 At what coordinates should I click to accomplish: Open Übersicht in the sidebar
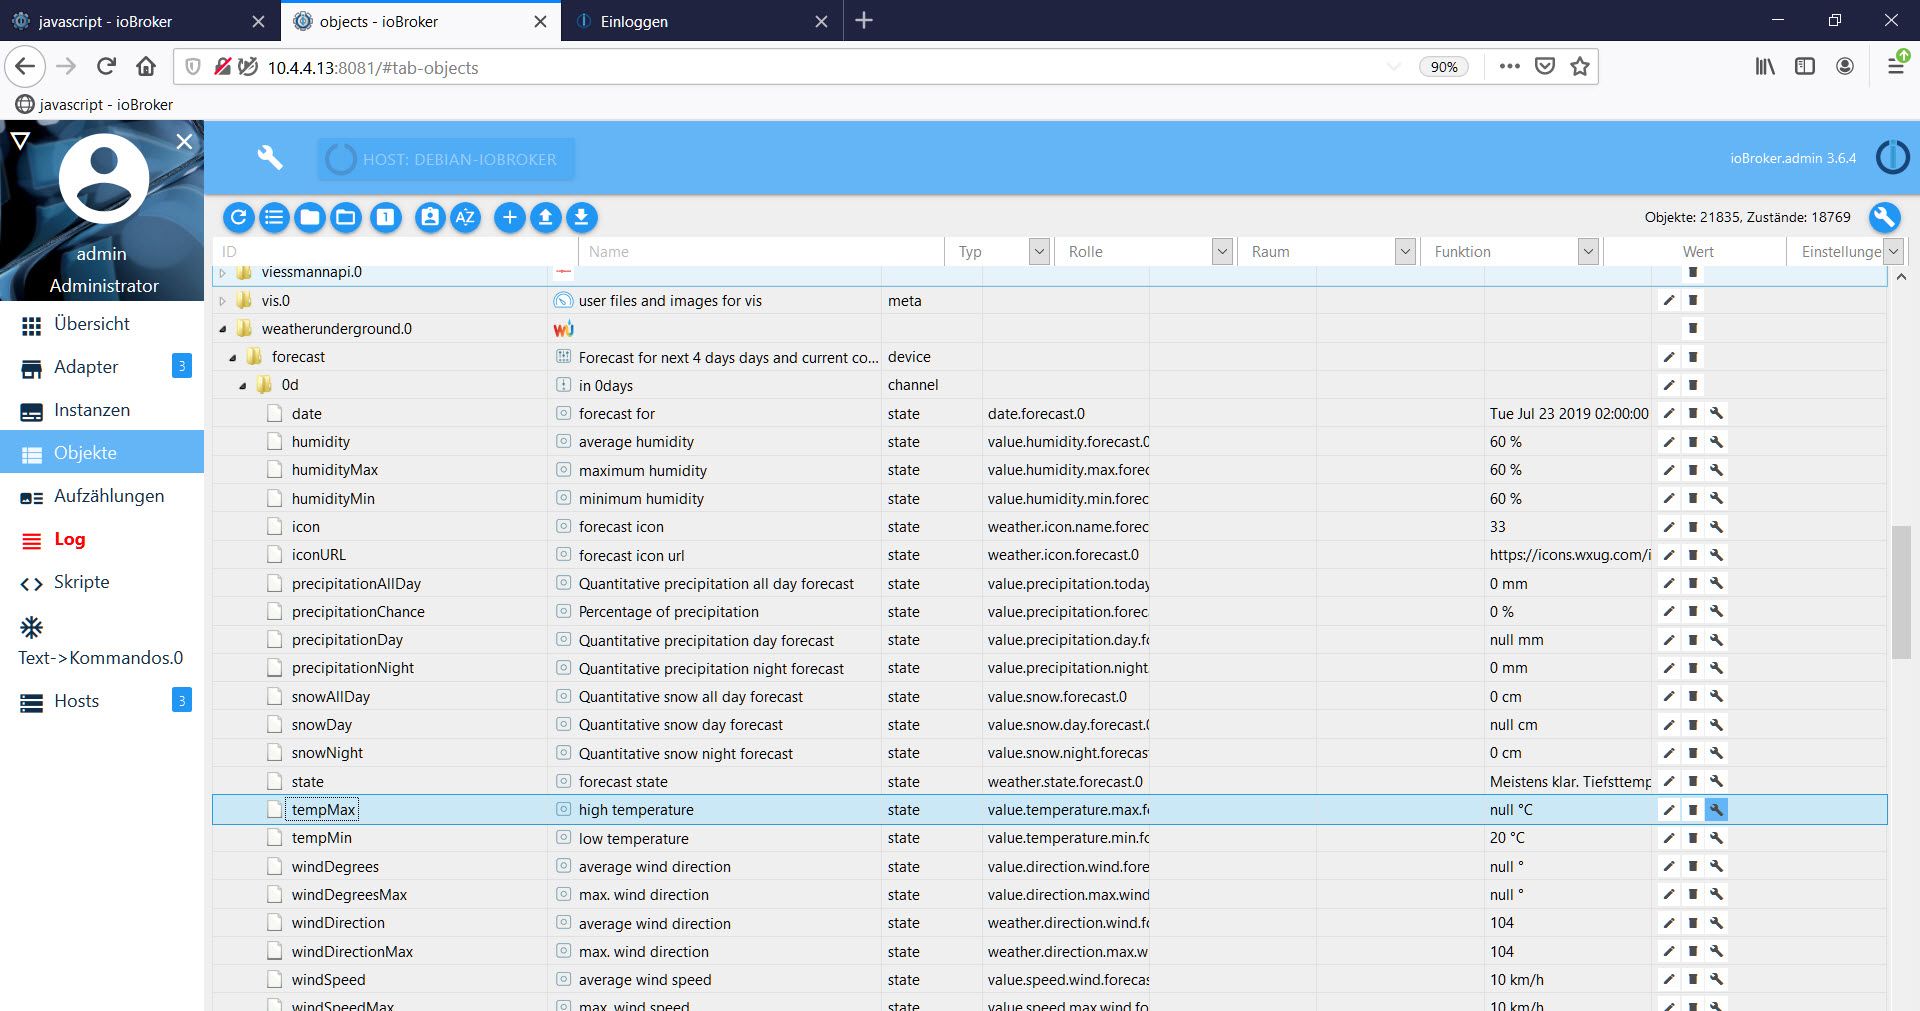coord(102,324)
